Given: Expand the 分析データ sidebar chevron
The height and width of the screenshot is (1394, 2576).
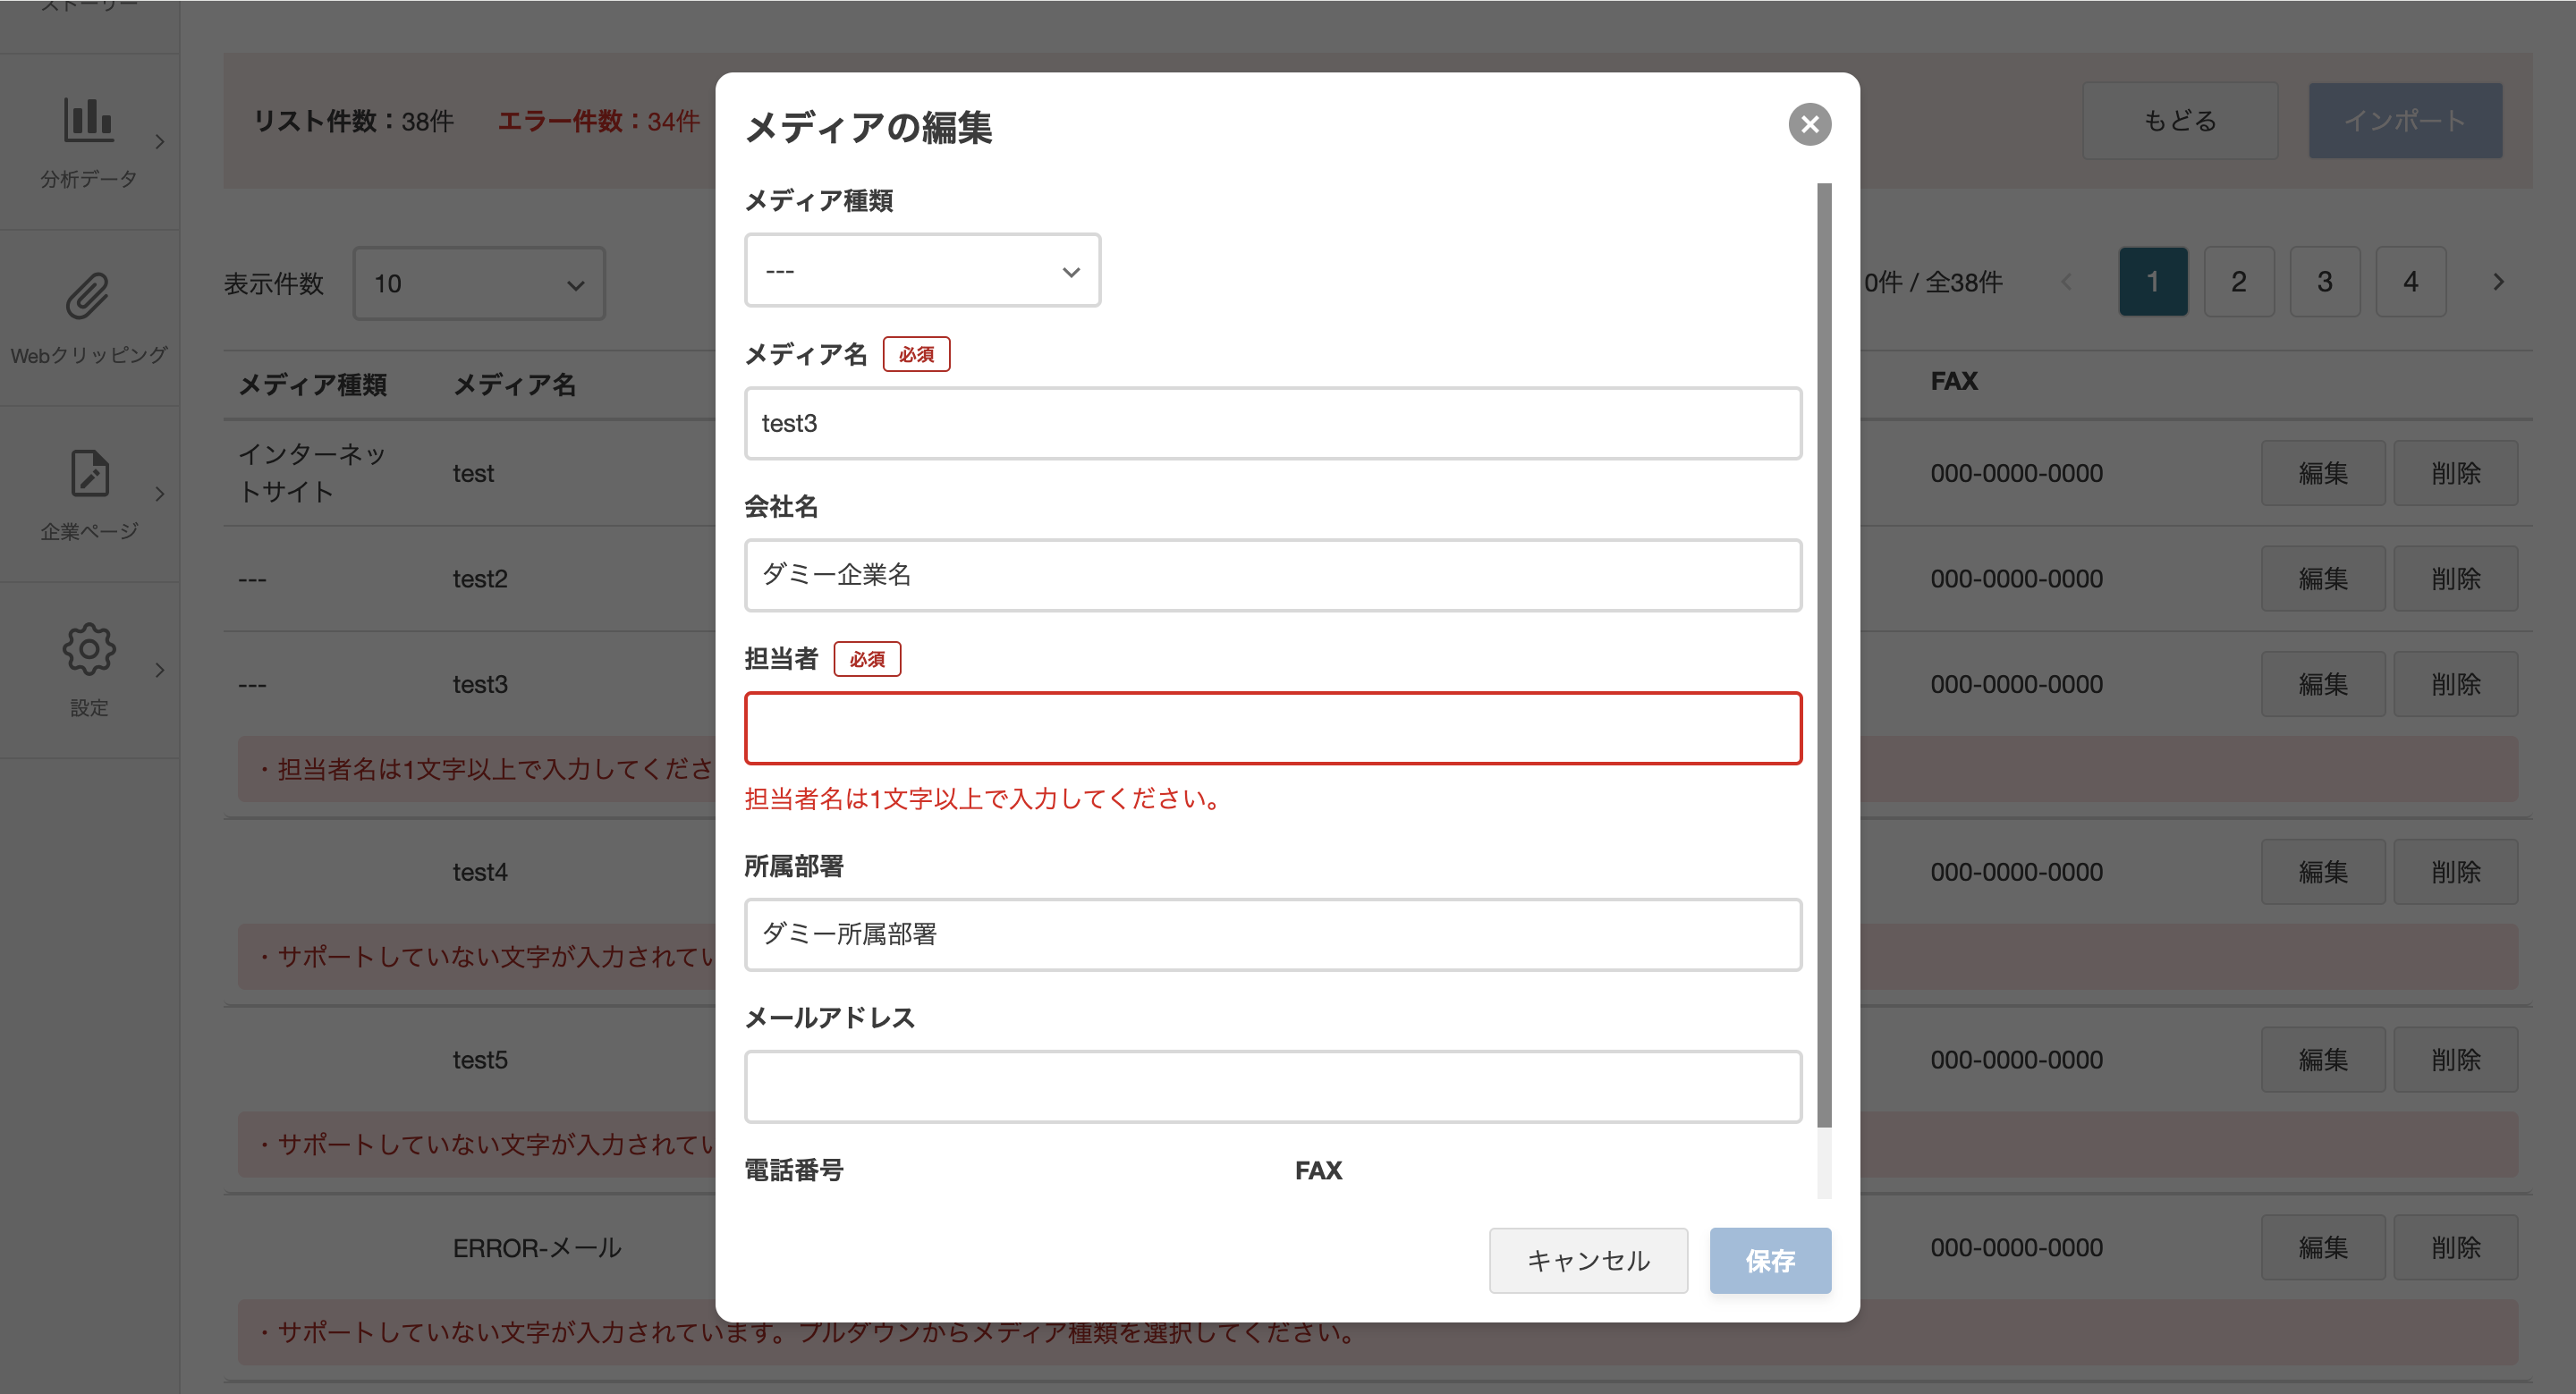Looking at the screenshot, I should point(160,142).
